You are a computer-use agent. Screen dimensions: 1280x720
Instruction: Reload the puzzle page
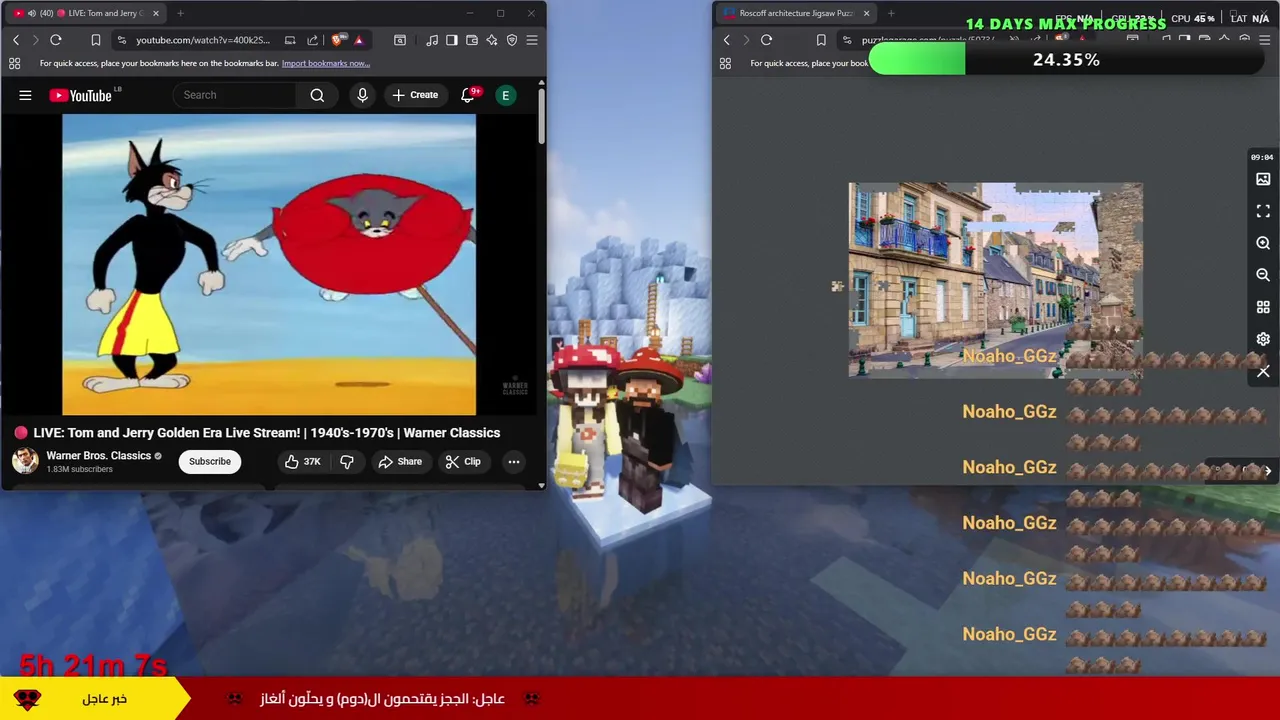coord(767,40)
